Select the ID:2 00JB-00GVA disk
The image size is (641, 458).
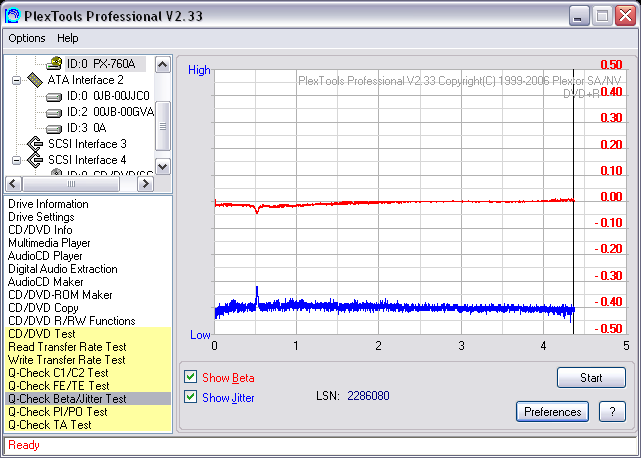tap(110, 112)
